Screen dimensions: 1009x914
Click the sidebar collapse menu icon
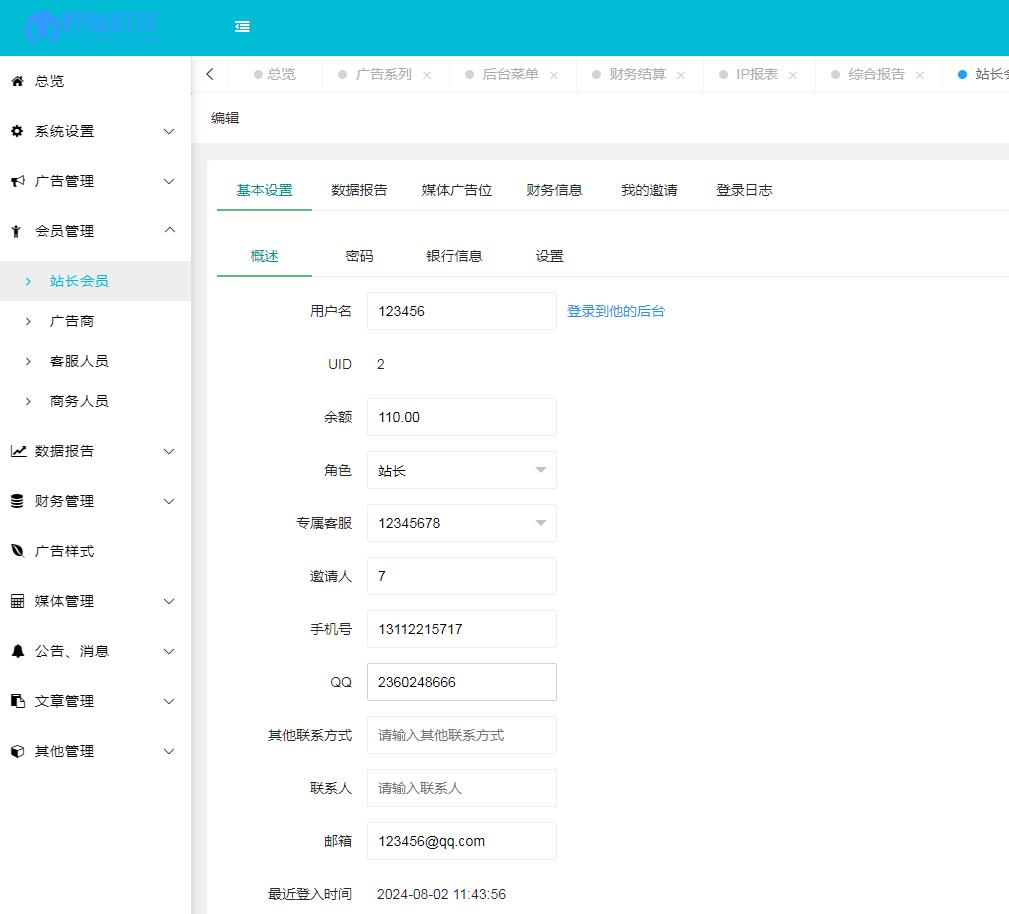242,27
